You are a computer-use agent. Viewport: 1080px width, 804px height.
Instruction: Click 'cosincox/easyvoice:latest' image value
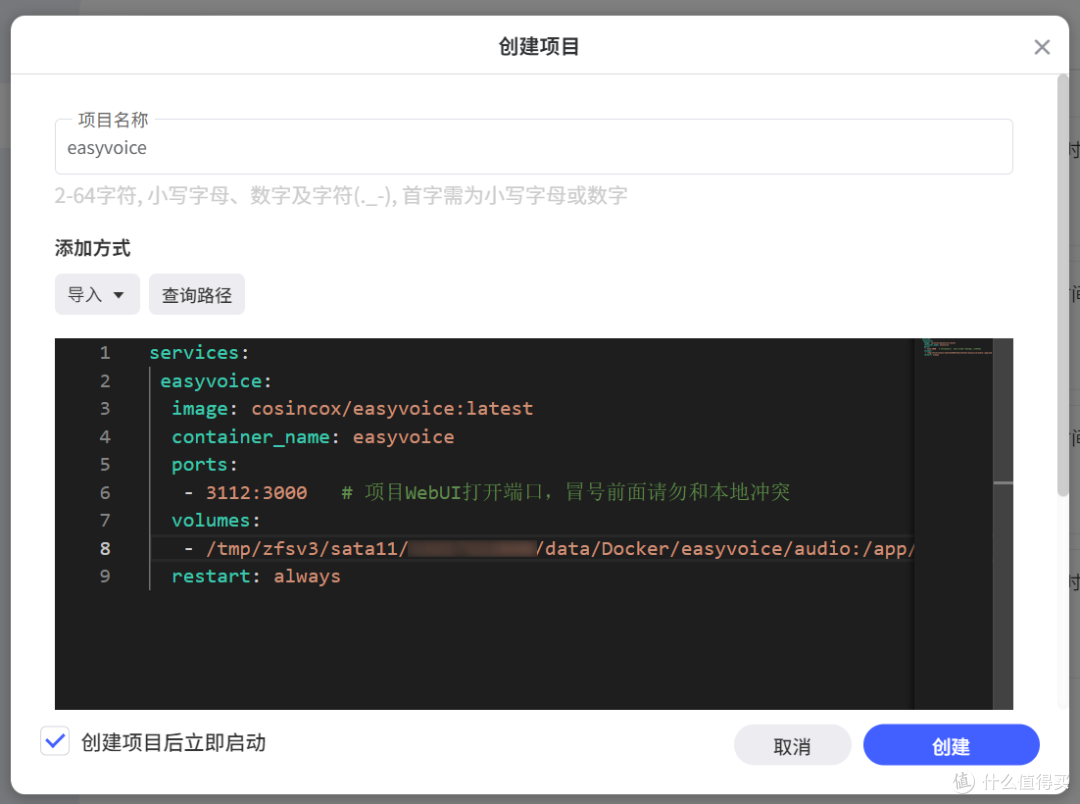coord(392,409)
